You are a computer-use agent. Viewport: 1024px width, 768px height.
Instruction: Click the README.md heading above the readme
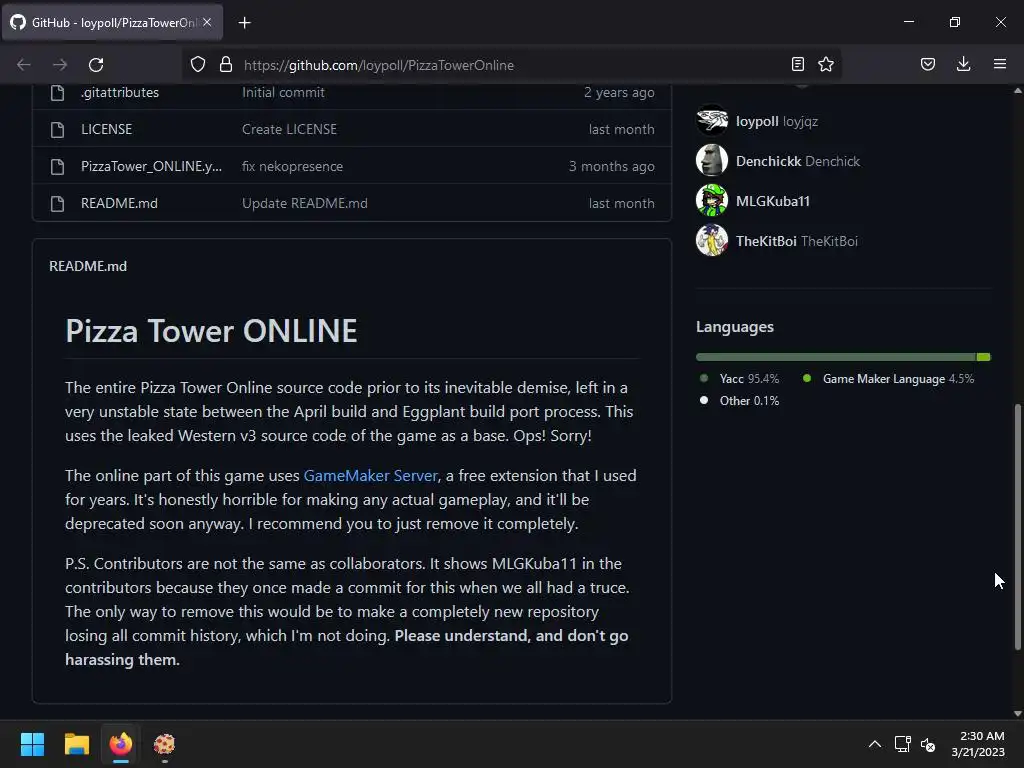88,266
